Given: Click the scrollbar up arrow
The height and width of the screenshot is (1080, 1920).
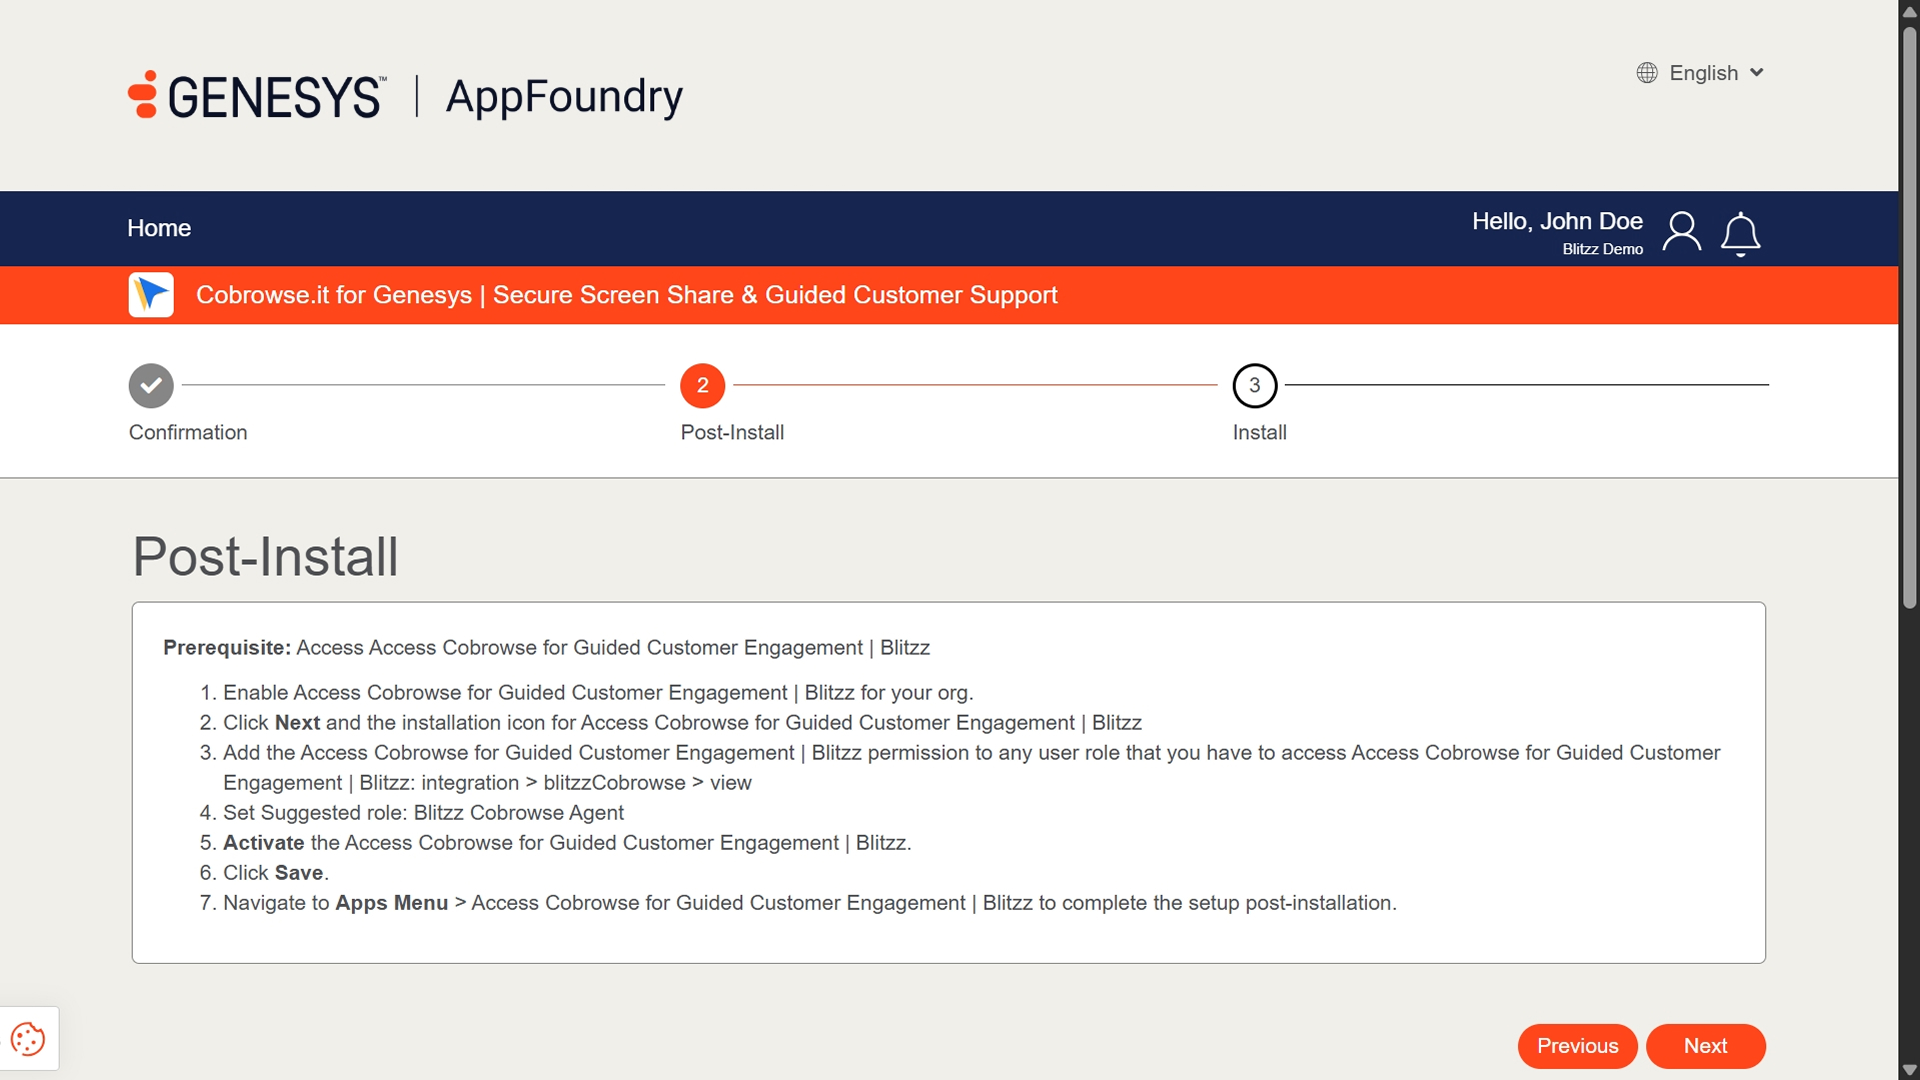Looking at the screenshot, I should pos(1909,12).
